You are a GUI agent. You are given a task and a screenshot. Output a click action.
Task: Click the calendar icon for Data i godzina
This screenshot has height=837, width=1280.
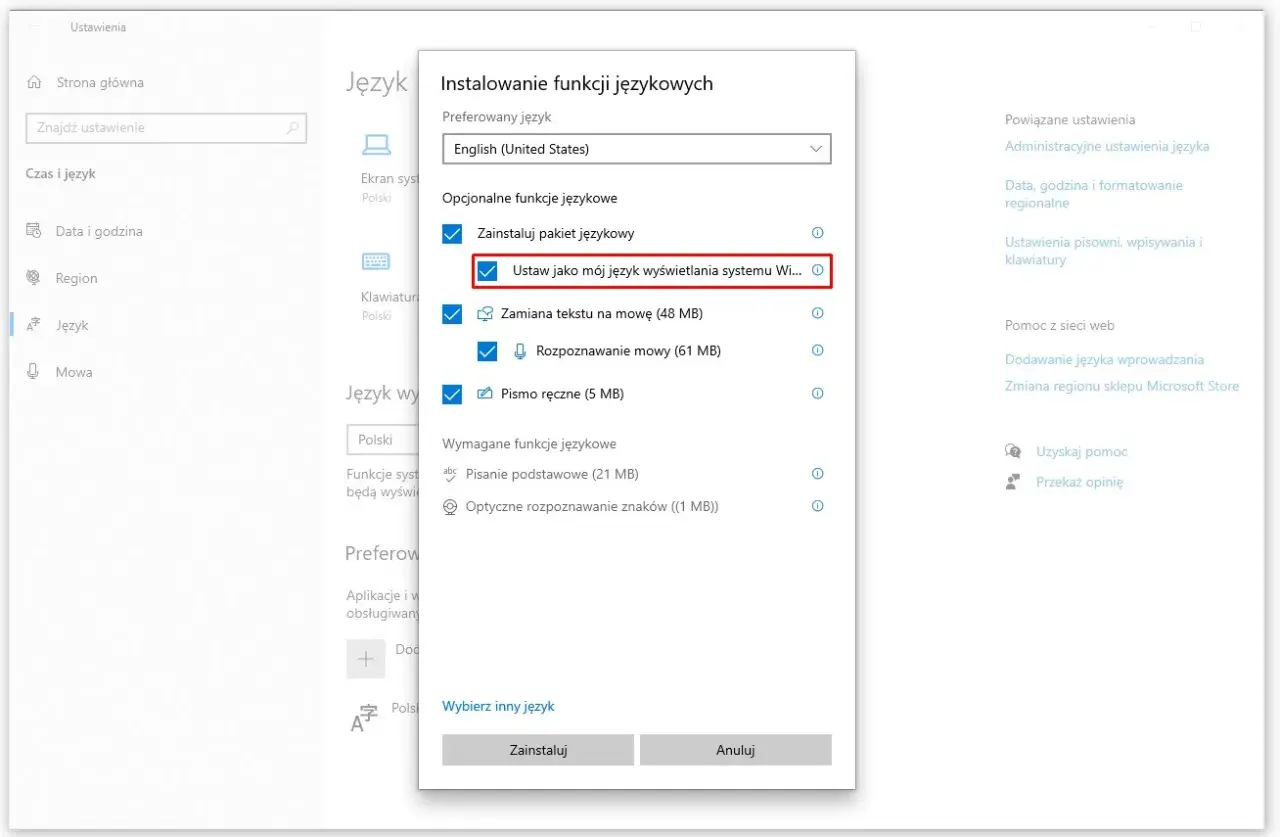34,231
